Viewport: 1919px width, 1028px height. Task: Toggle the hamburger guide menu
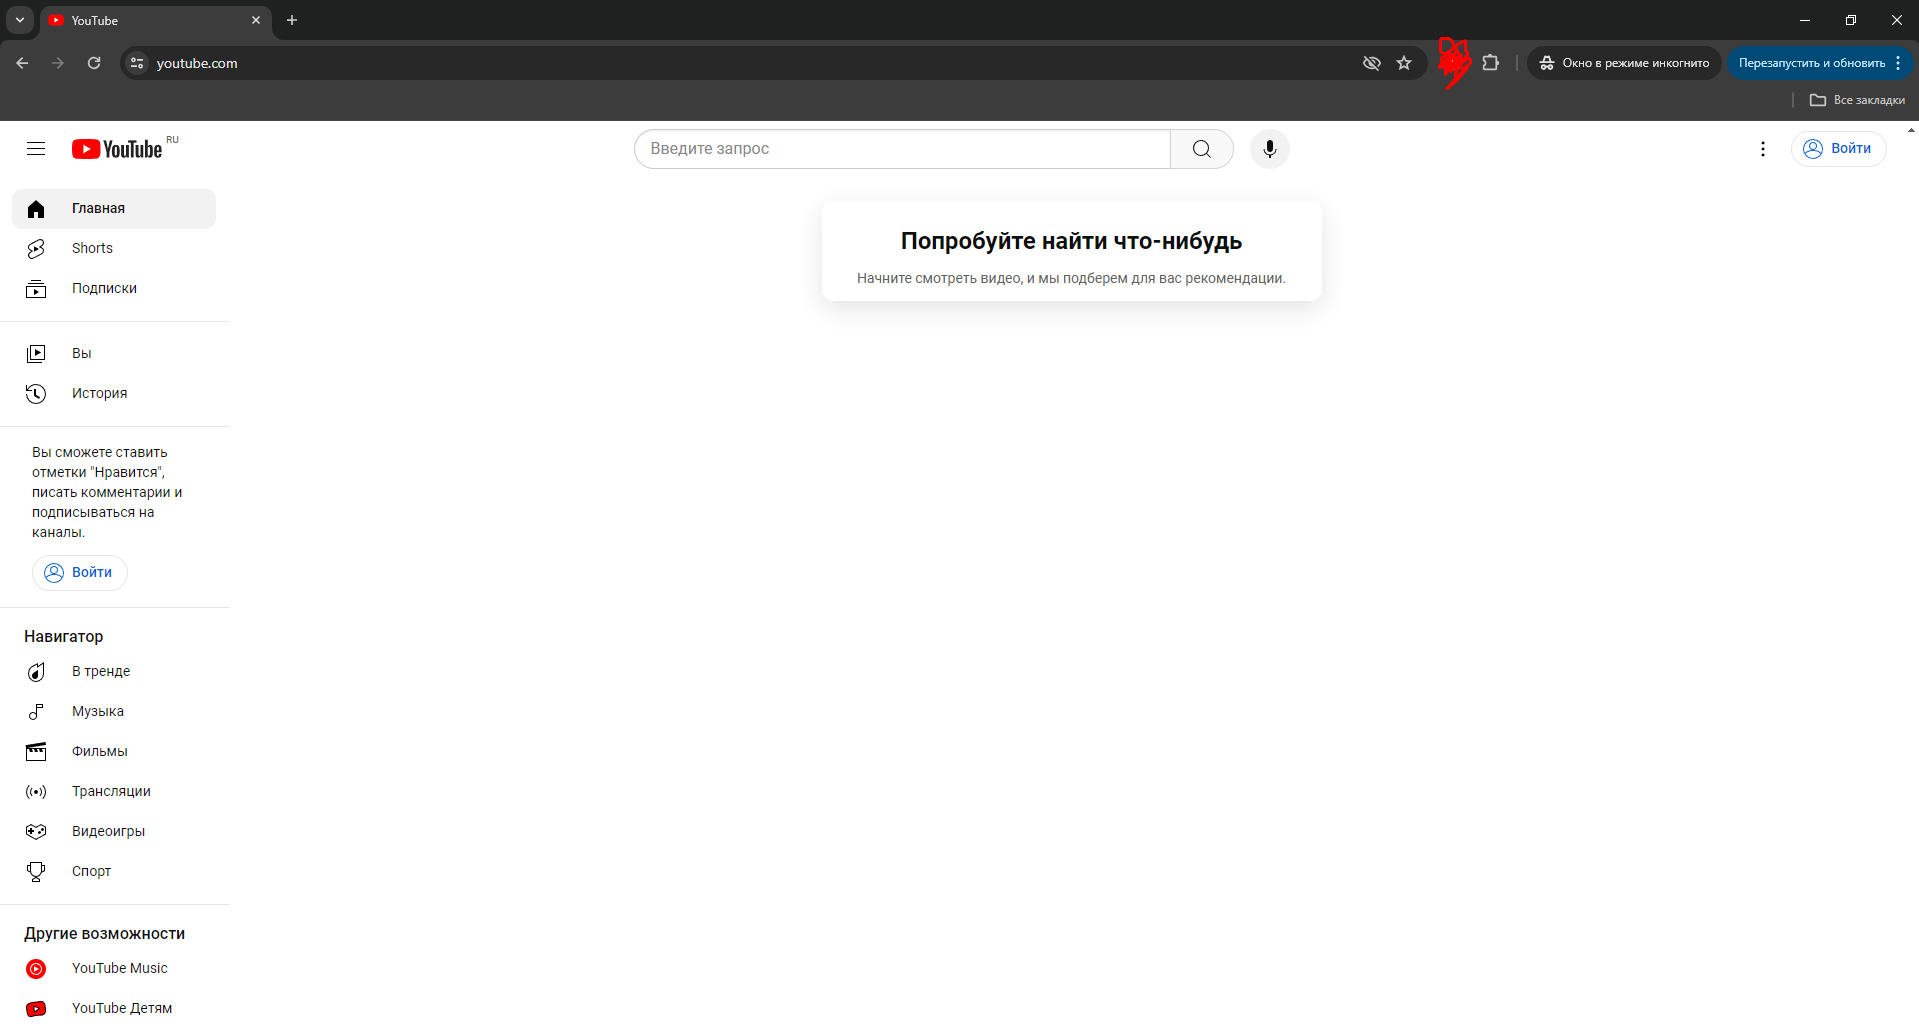[x=36, y=149]
